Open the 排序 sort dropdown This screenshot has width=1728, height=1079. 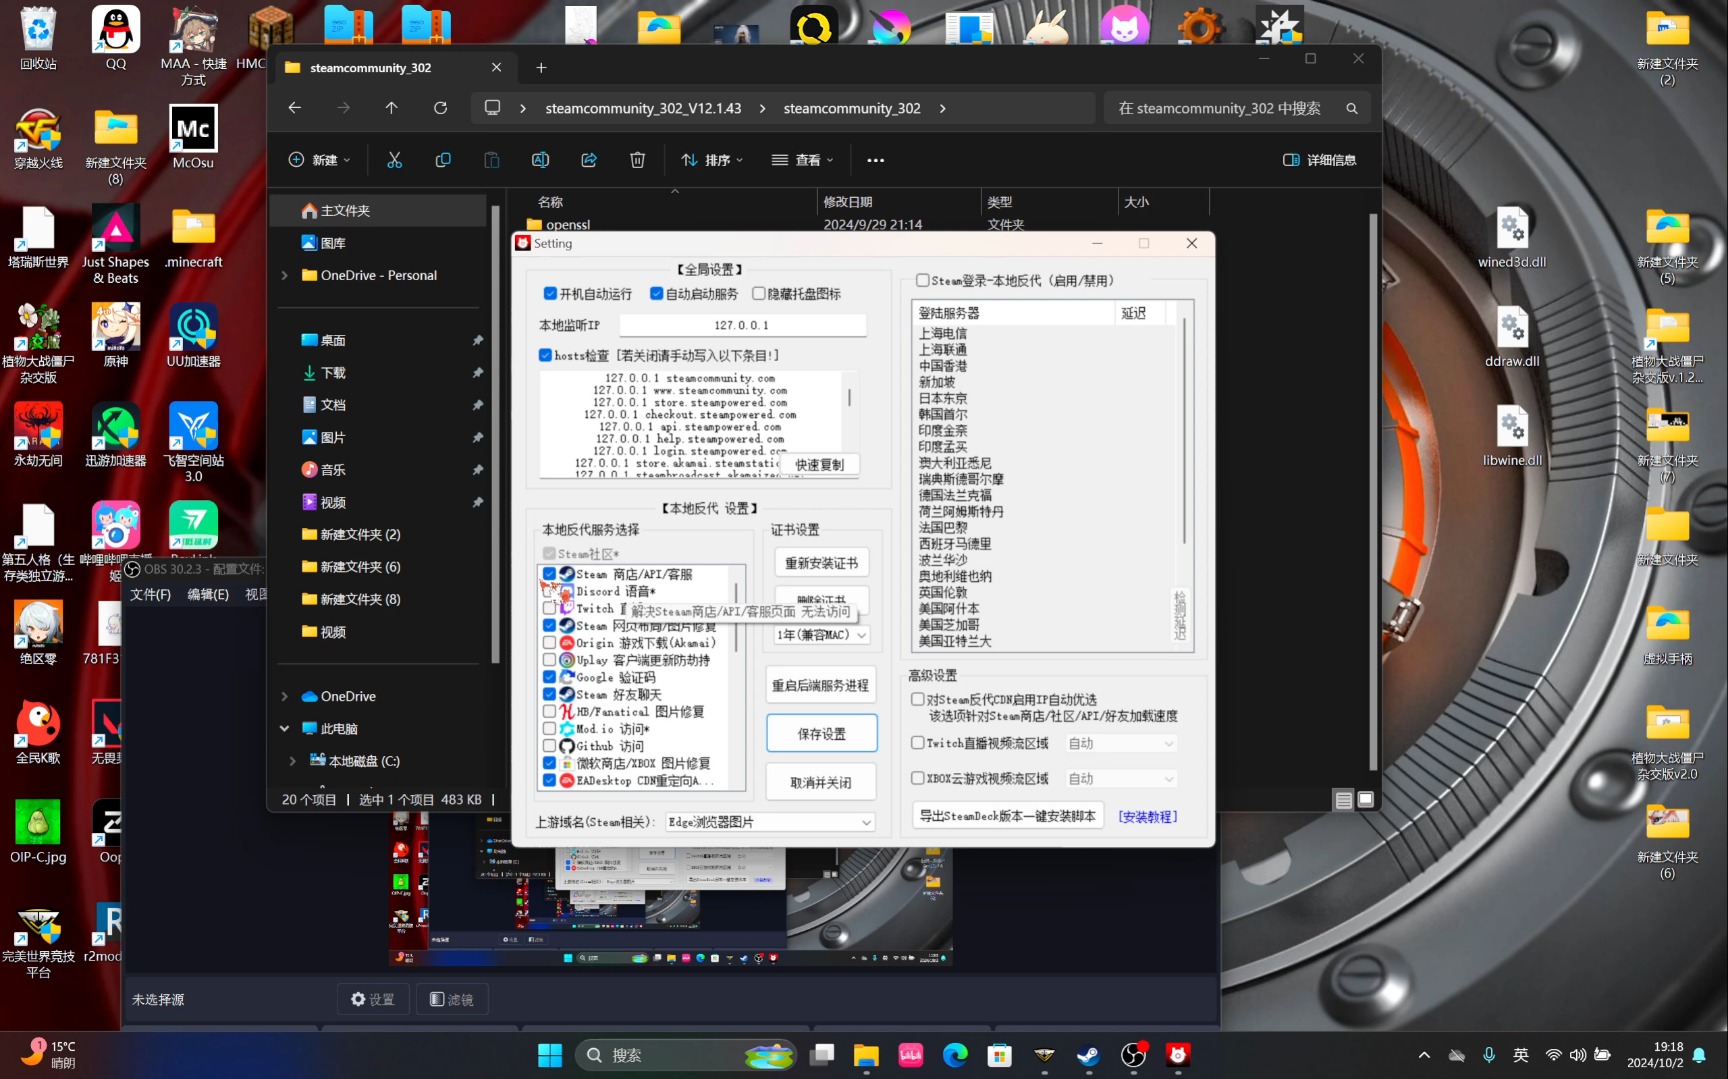(712, 160)
